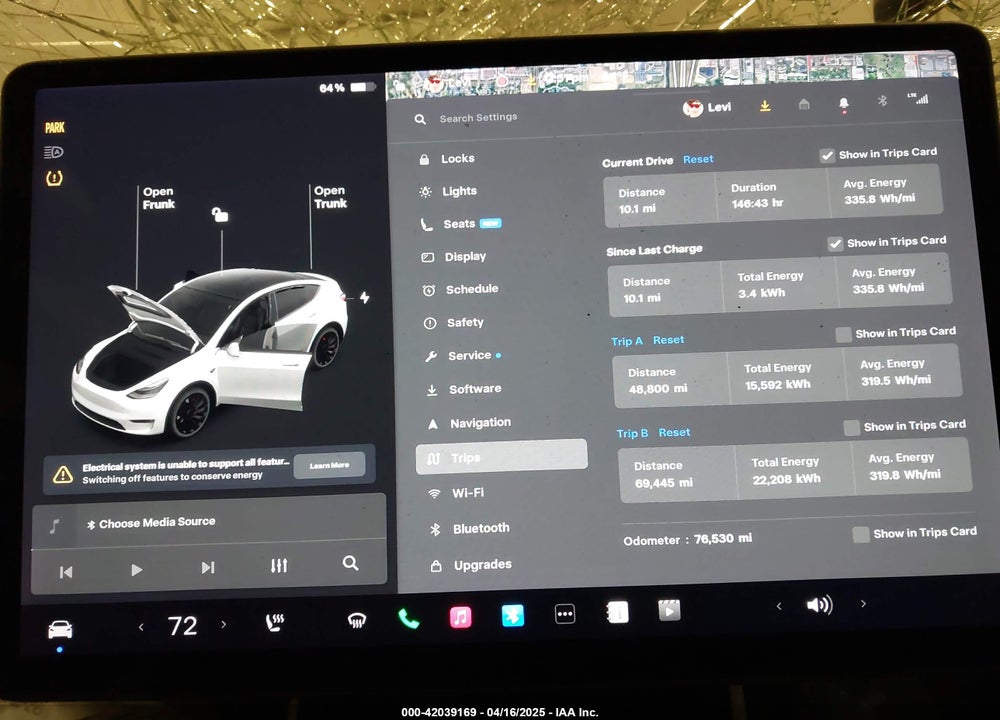The height and width of the screenshot is (720, 1000).
Task: Open the Seats settings
Action: pos(460,224)
